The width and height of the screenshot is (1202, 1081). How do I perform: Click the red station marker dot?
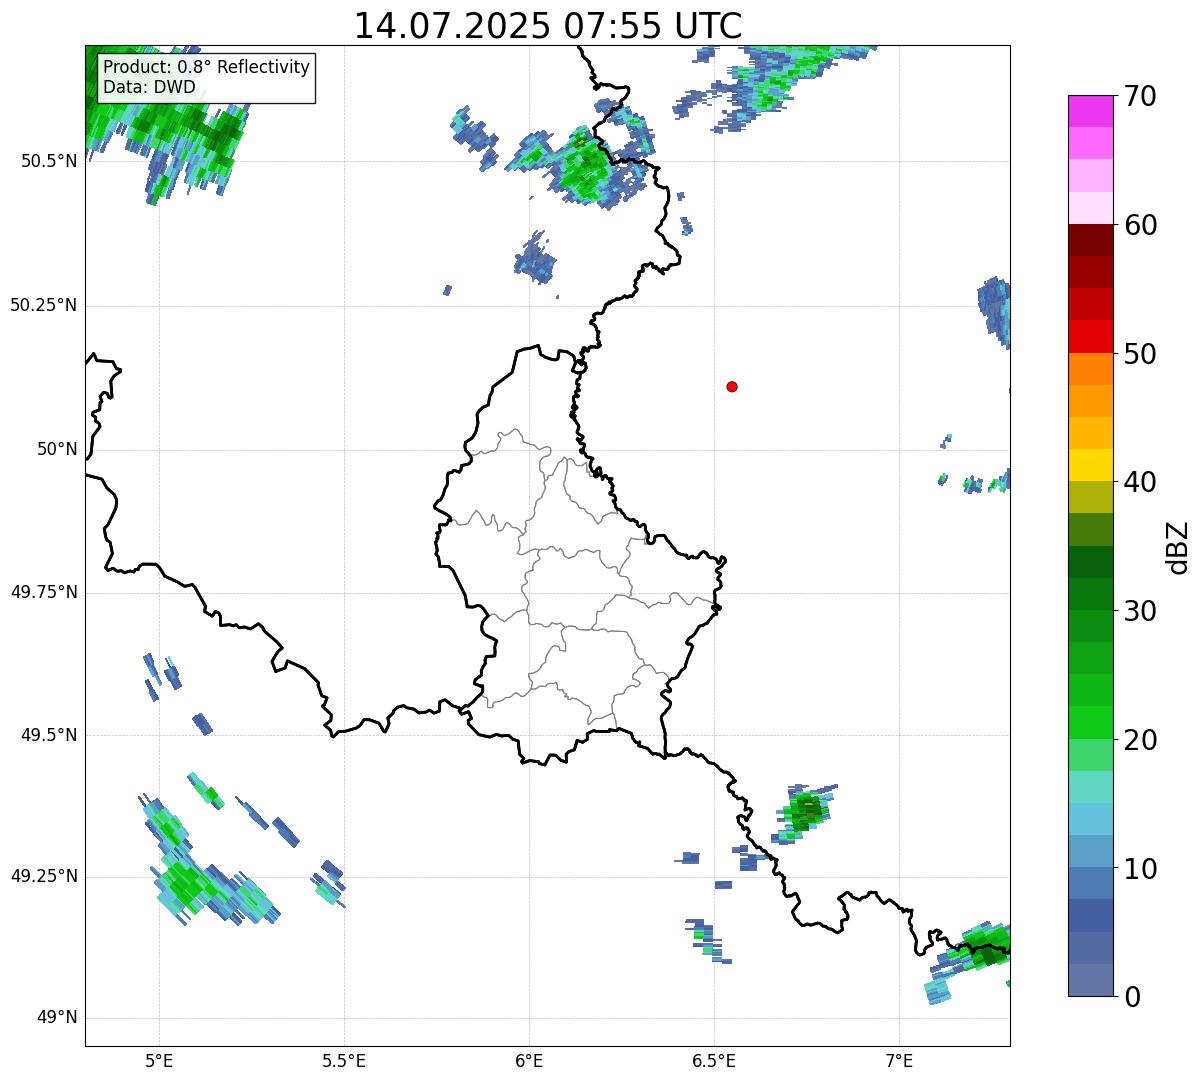pos(732,386)
